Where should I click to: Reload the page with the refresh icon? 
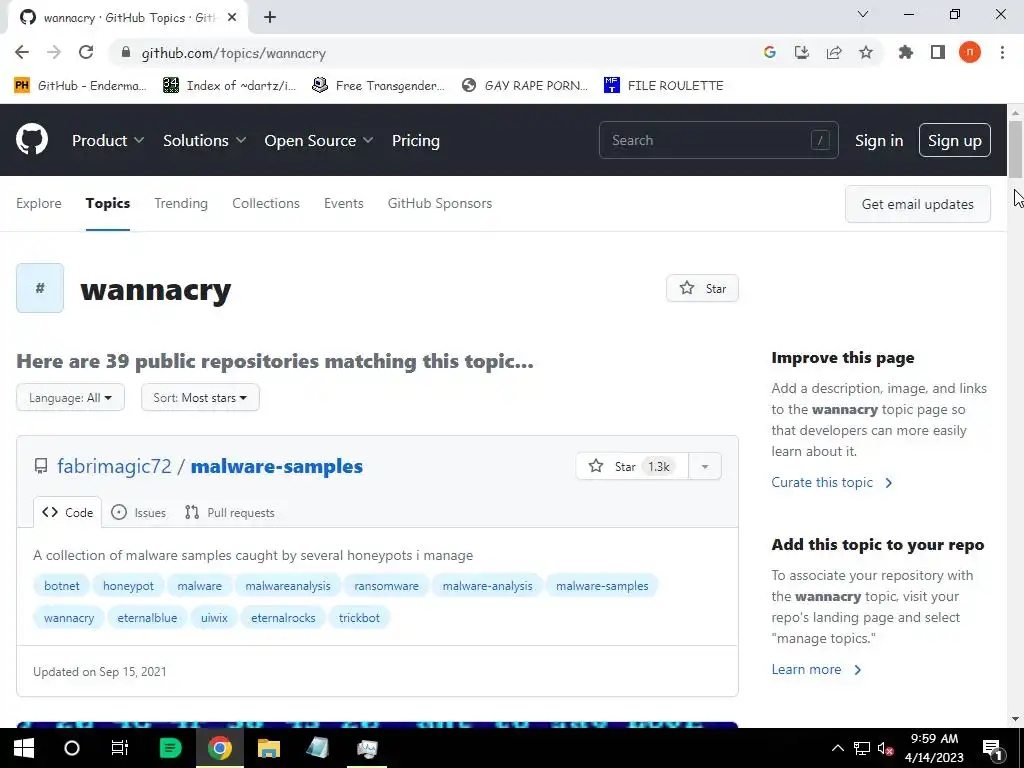tap(86, 53)
